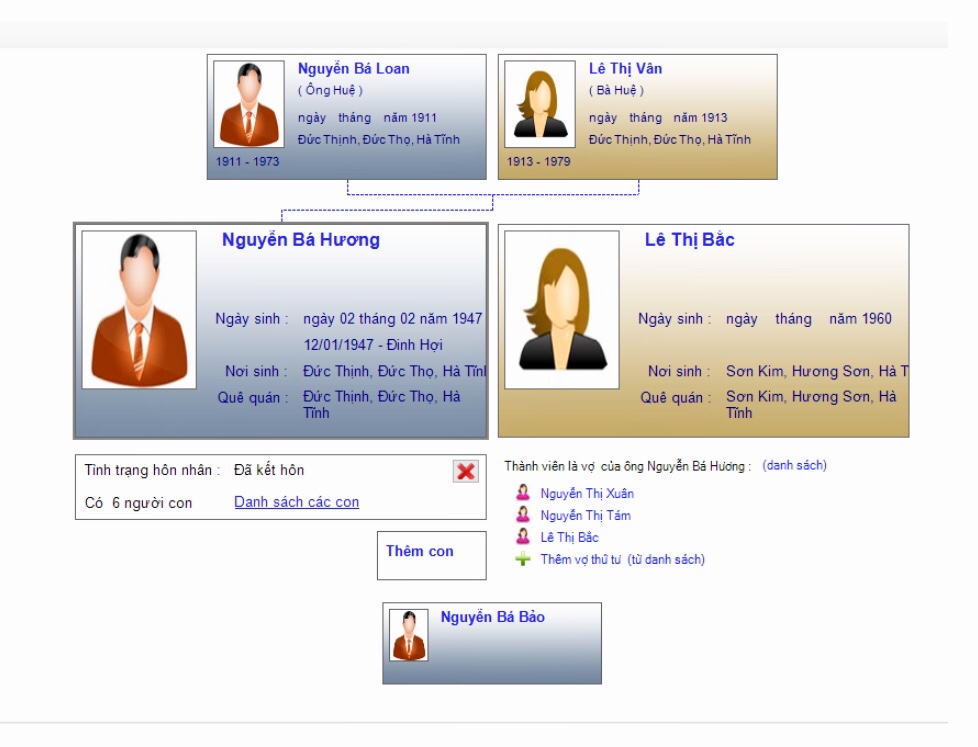Image resolution: width=978 pixels, height=747 pixels.
Task: Click 'Tình trạng hôn nhân :' label
Action: click(152, 470)
